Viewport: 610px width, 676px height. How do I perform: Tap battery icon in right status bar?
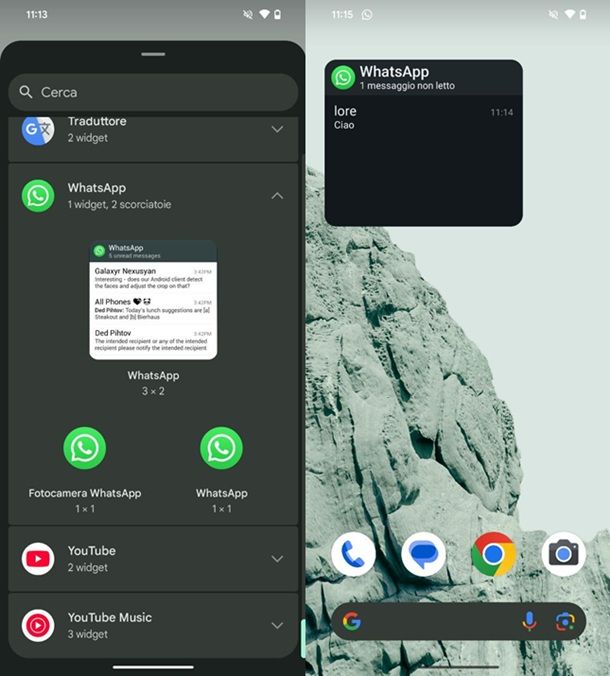pyautogui.click(x=582, y=15)
